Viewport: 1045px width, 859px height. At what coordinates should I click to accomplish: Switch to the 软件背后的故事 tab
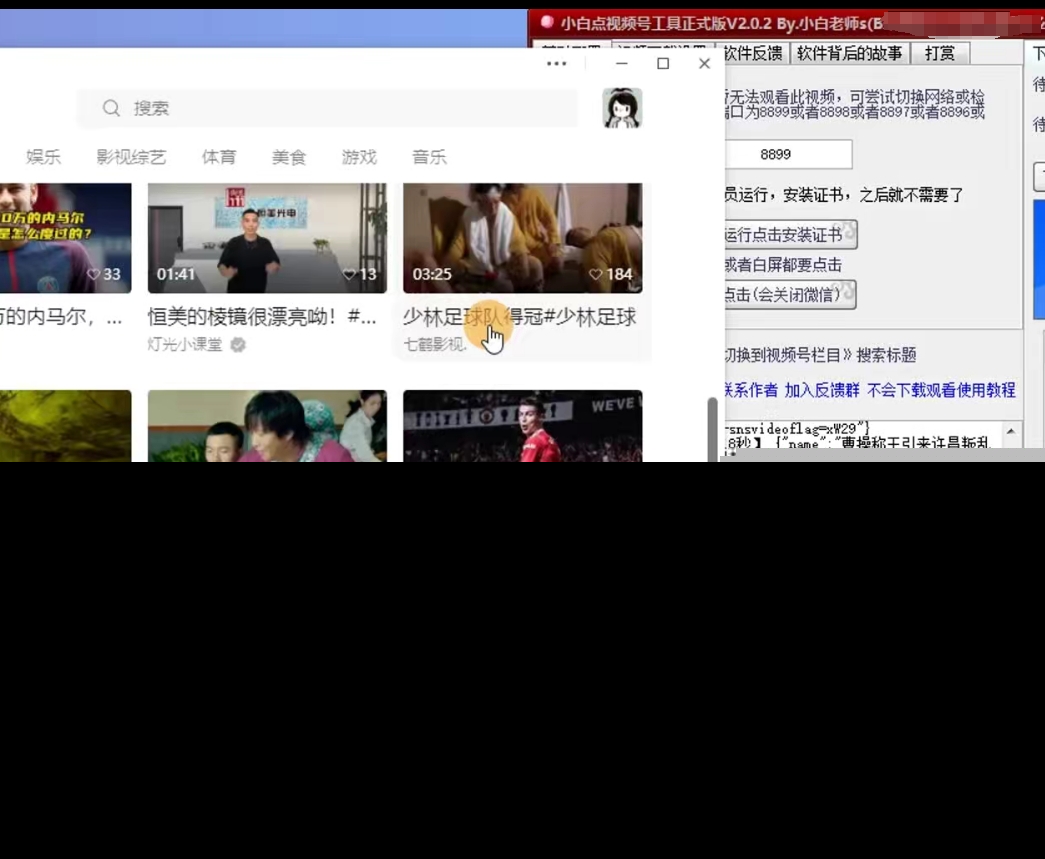(x=849, y=53)
